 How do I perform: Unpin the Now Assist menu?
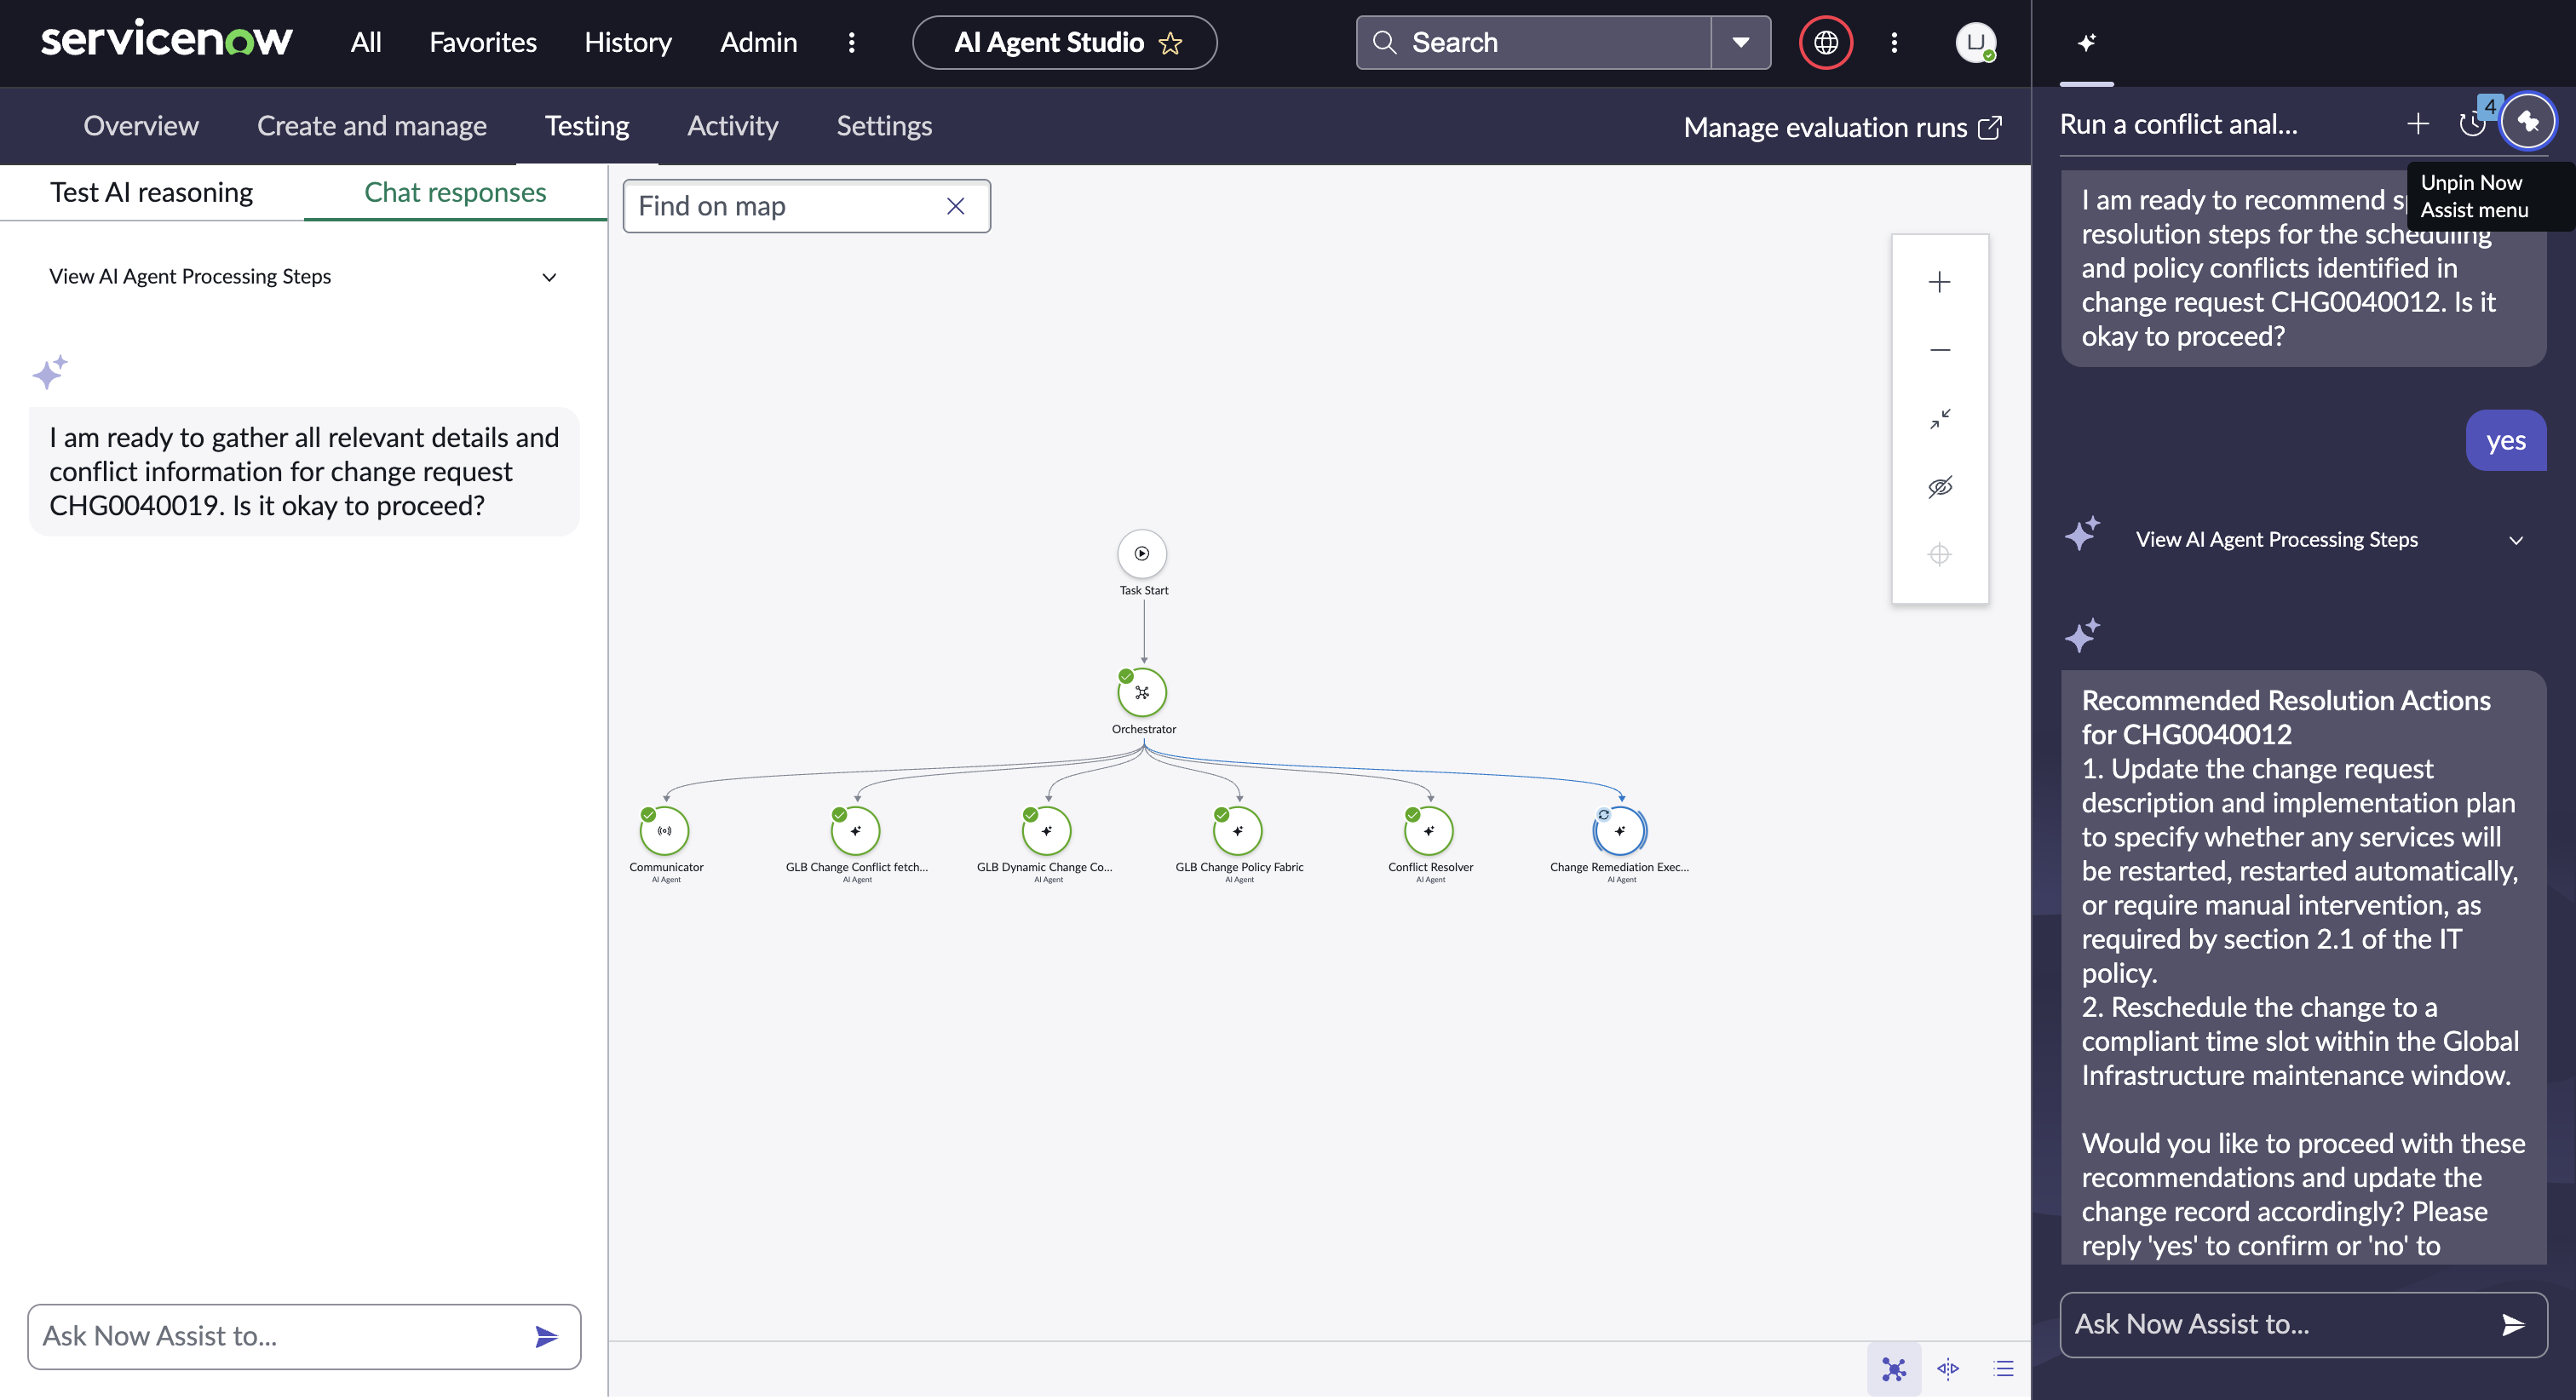coord(2527,122)
